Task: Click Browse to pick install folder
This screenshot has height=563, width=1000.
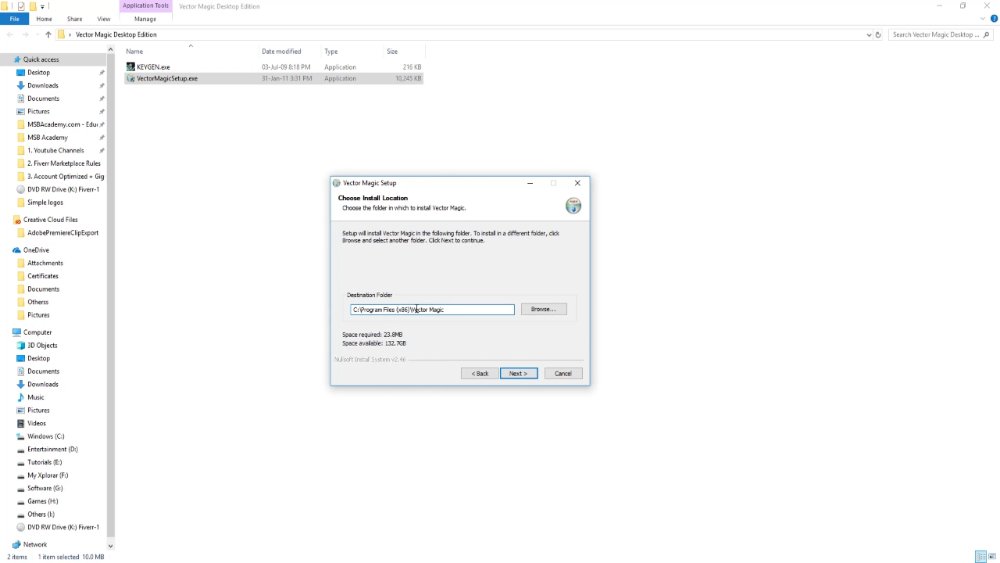Action: (543, 309)
